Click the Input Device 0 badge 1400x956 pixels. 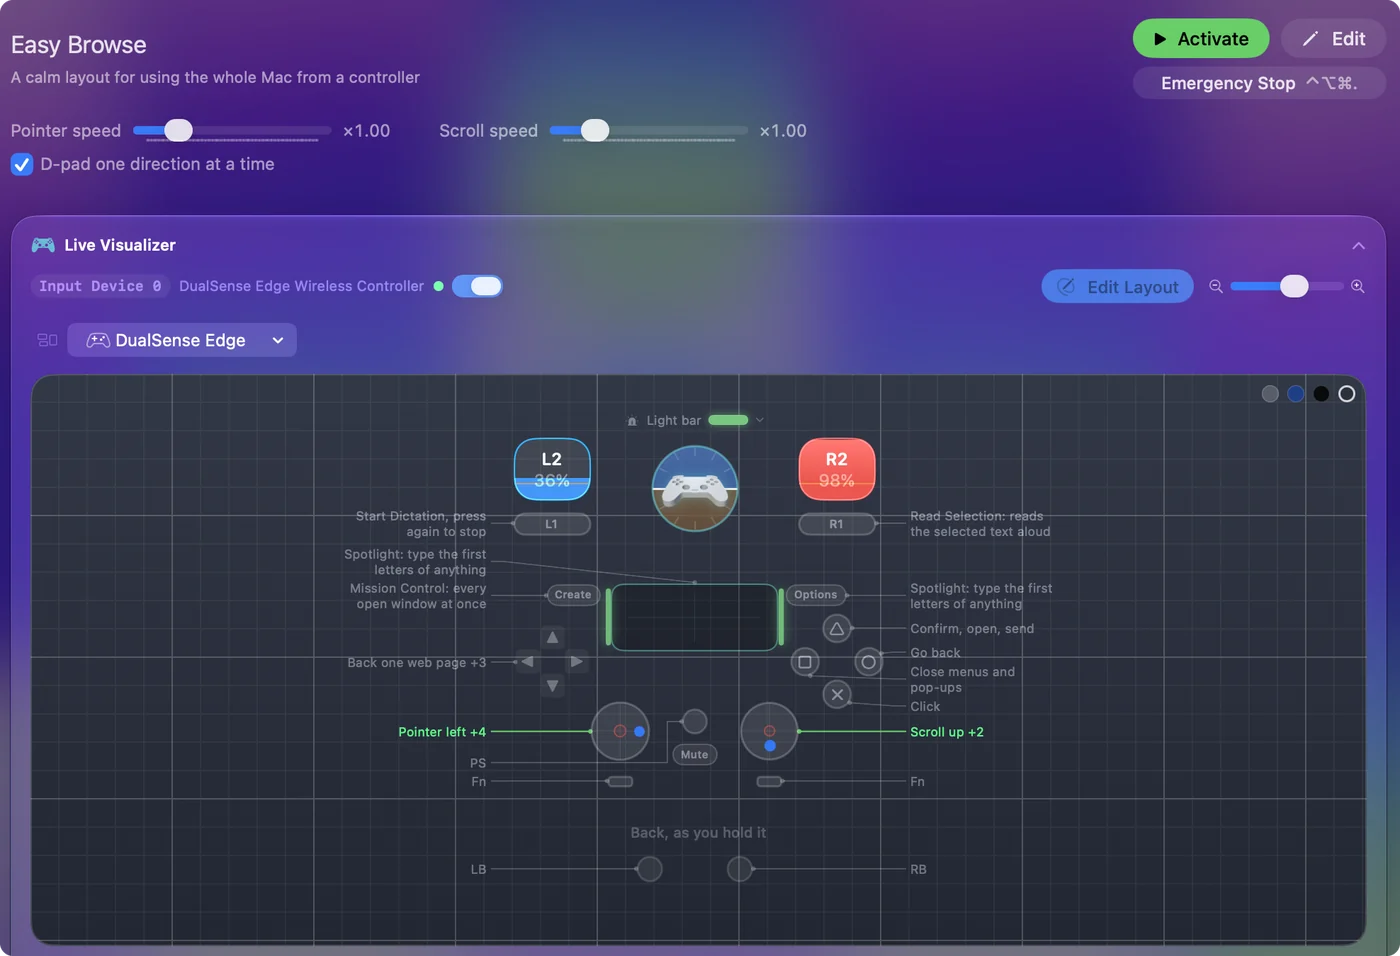(x=100, y=286)
